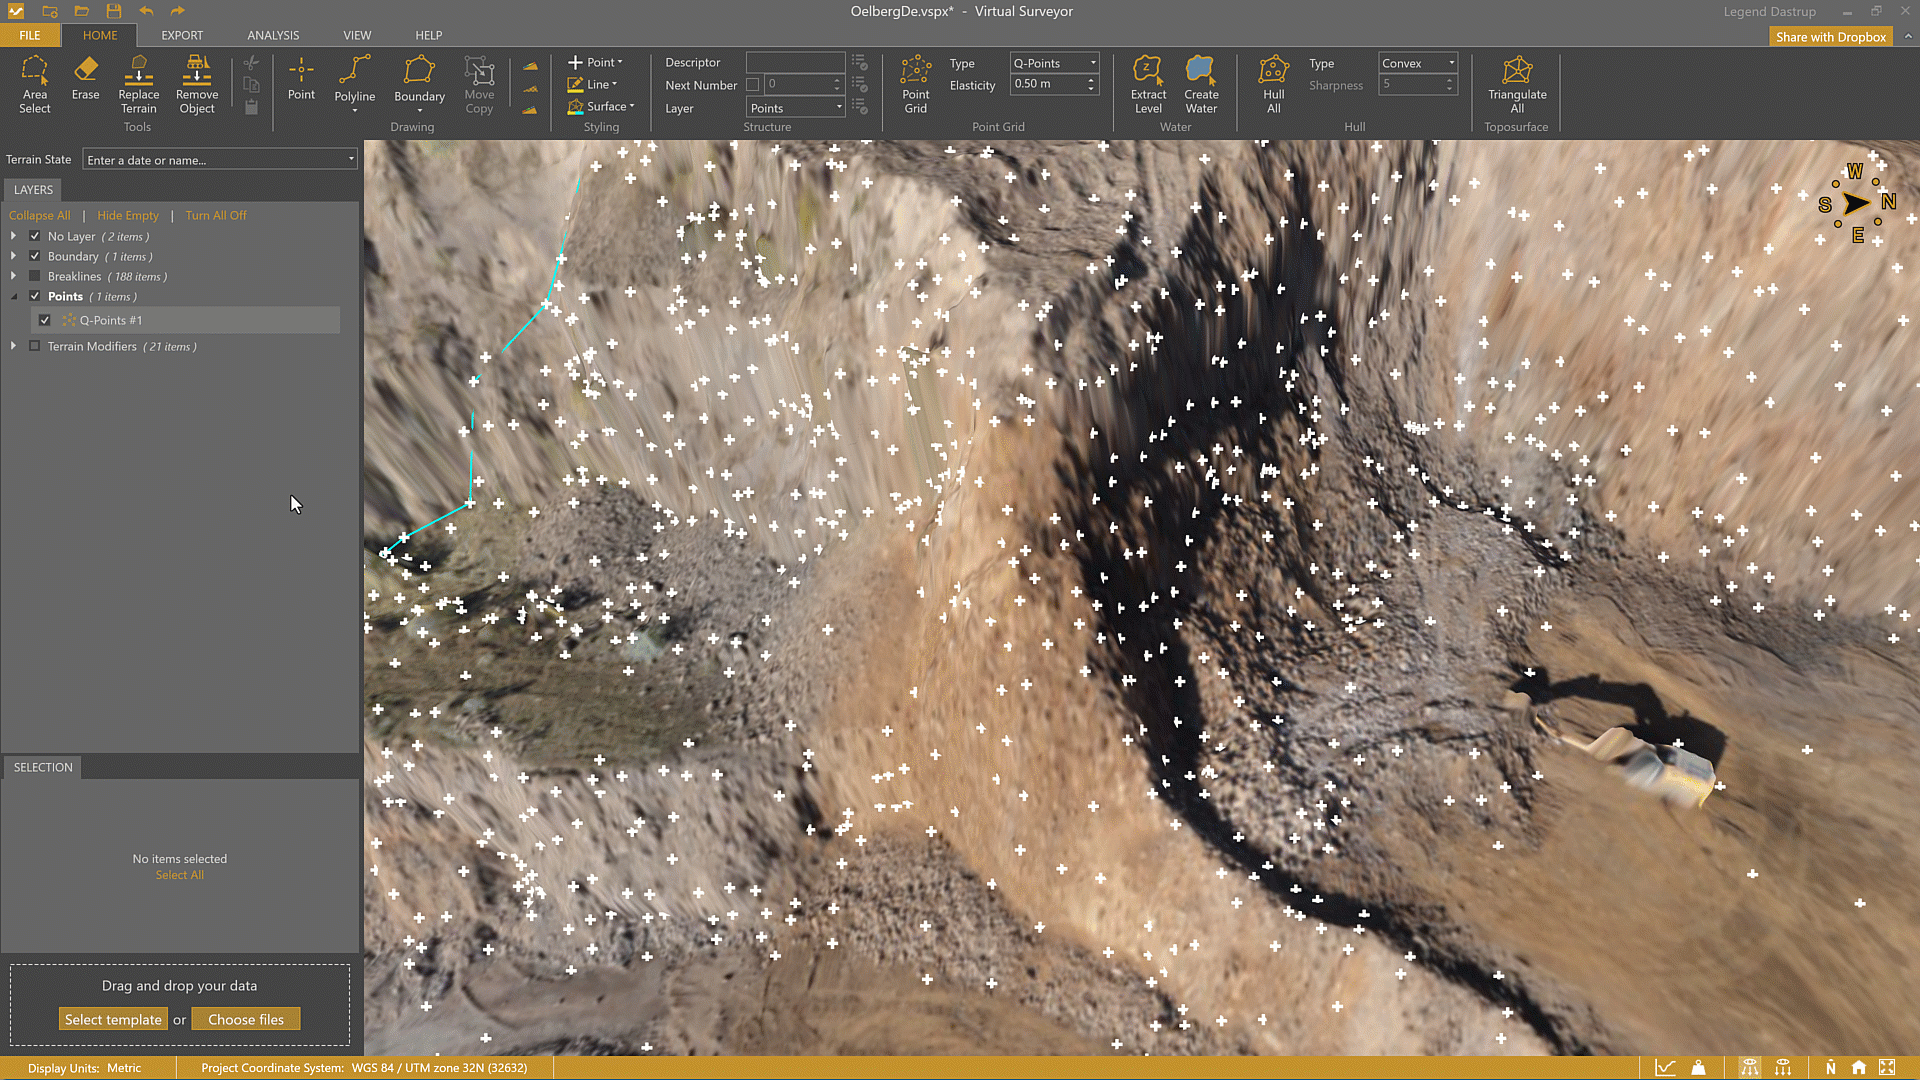Toggle the Next Number checkbox

coord(752,85)
